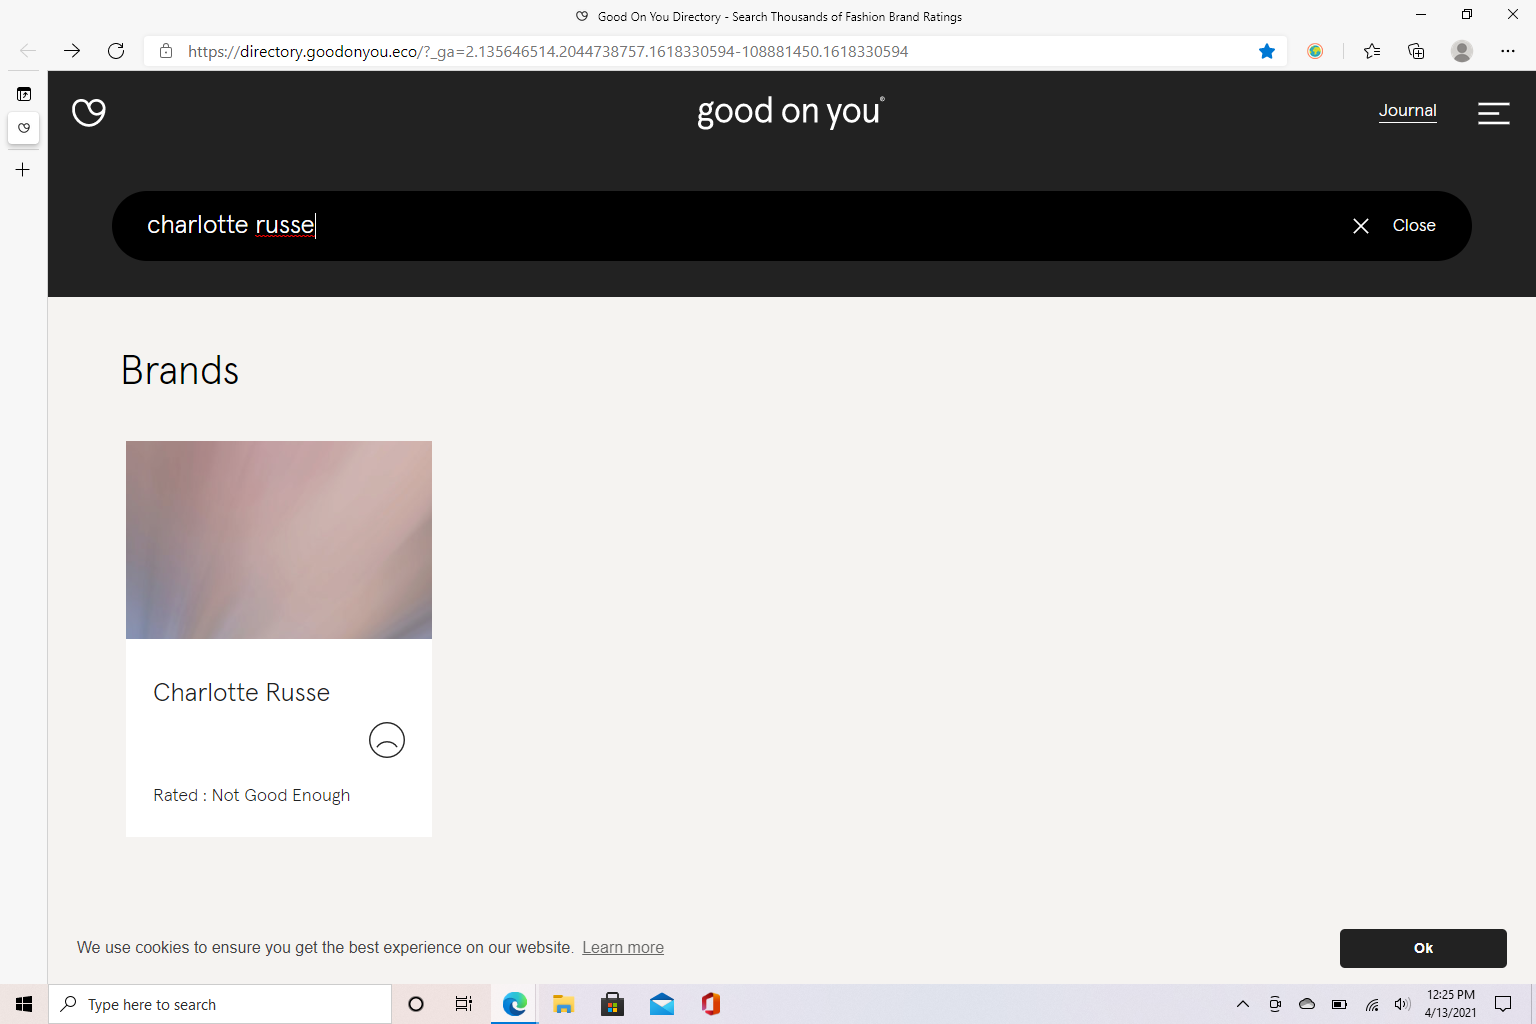Go forward in browser history
The width and height of the screenshot is (1536, 1024).
point(72,51)
